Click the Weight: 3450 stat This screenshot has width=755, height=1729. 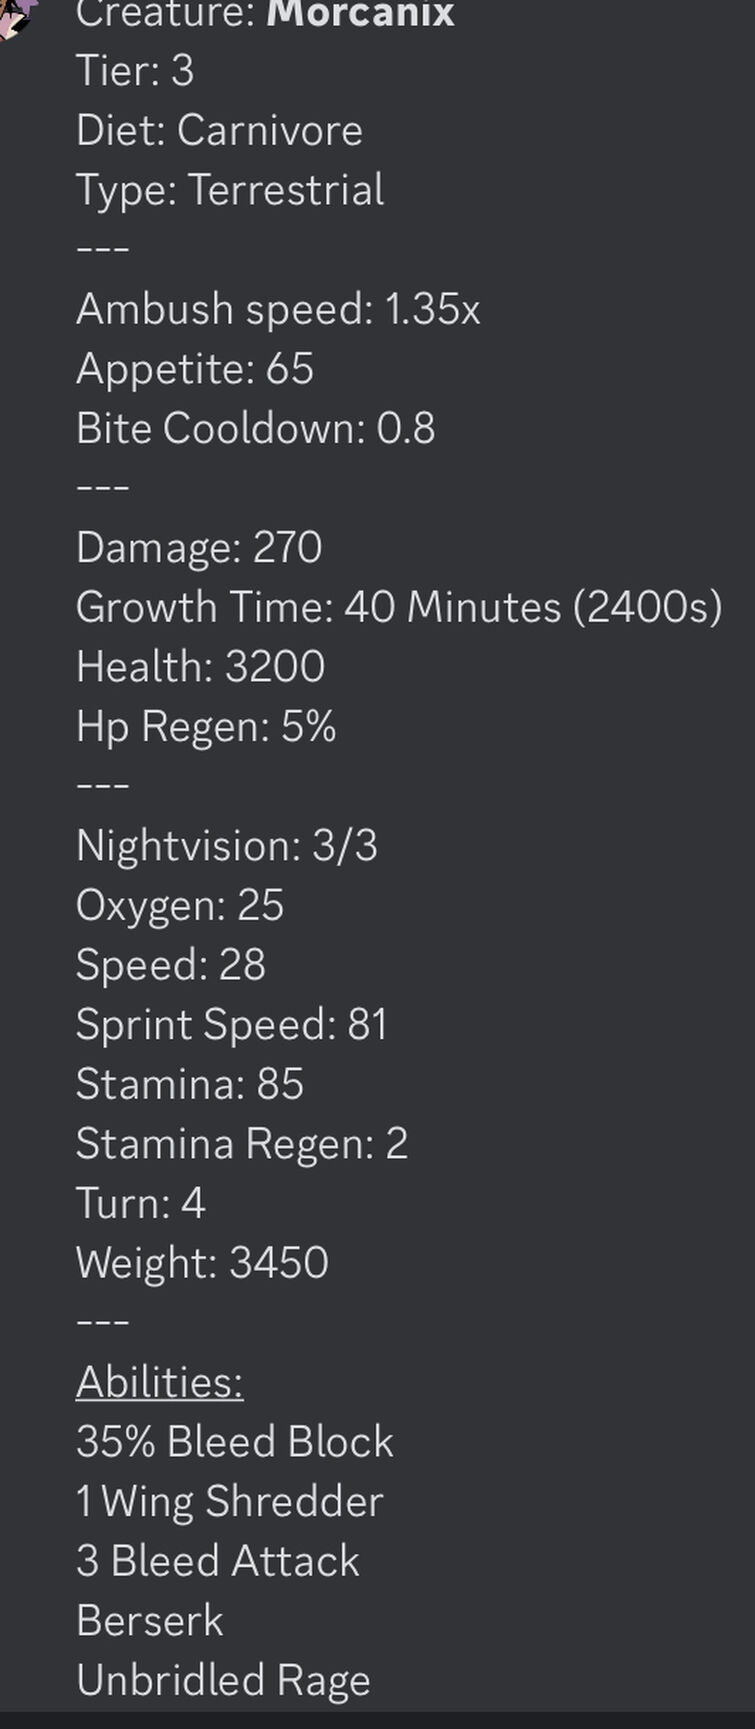tap(202, 1262)
